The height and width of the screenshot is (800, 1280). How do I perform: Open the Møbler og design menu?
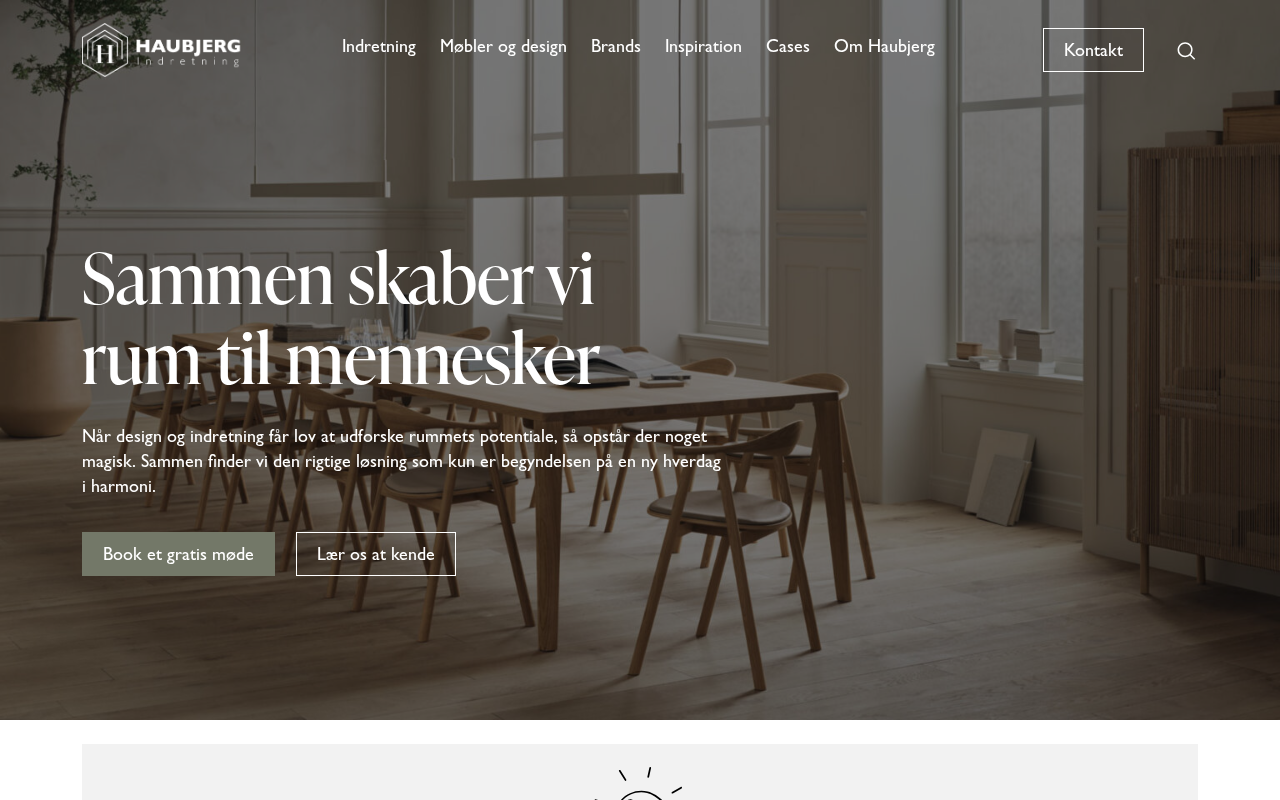point(503,46)
